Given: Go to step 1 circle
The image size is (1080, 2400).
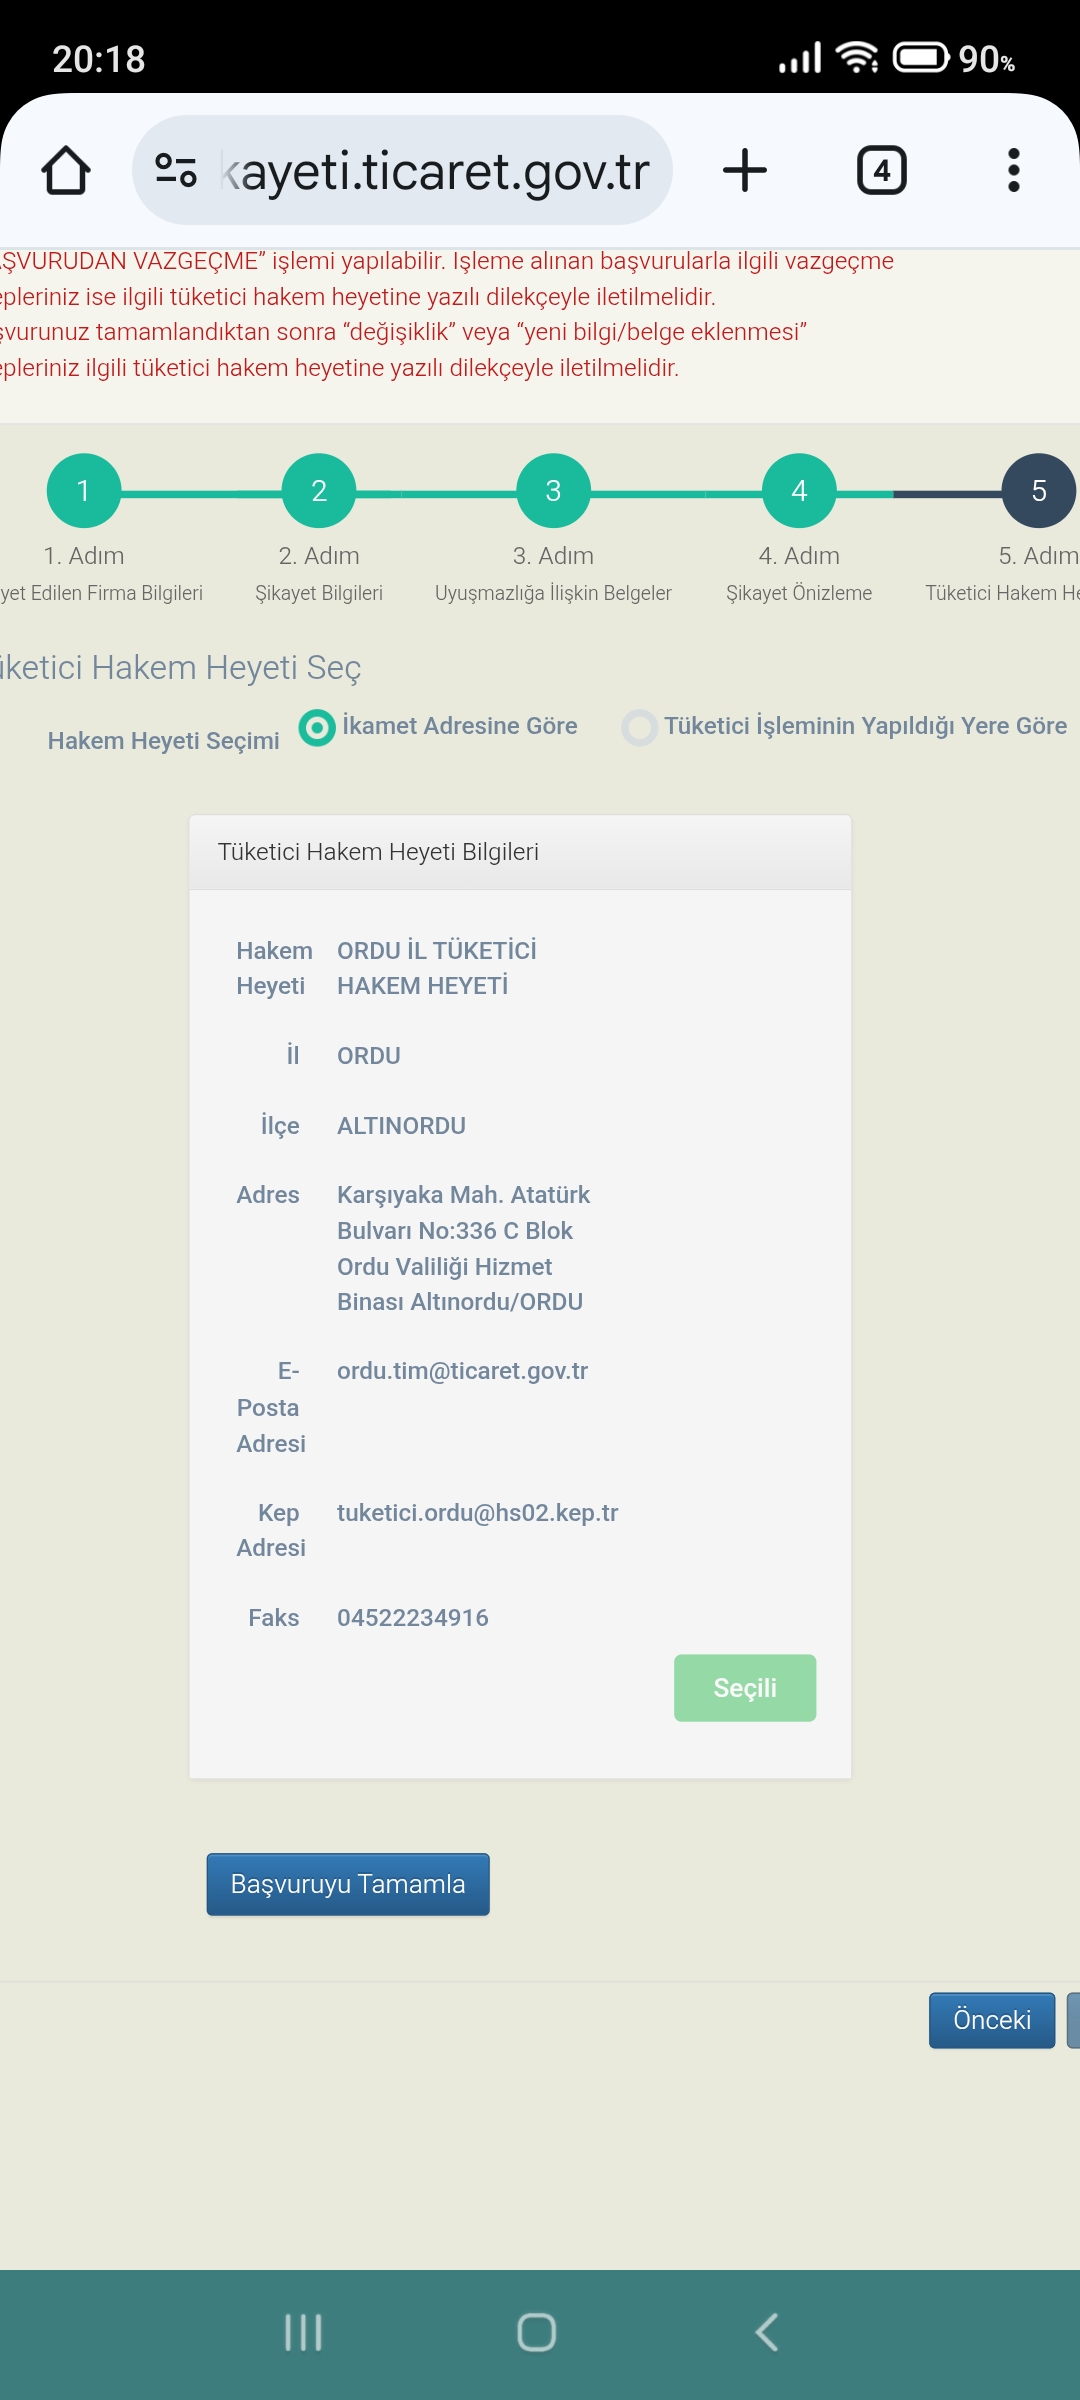Looking at the screenshot, I should point(84,490).
